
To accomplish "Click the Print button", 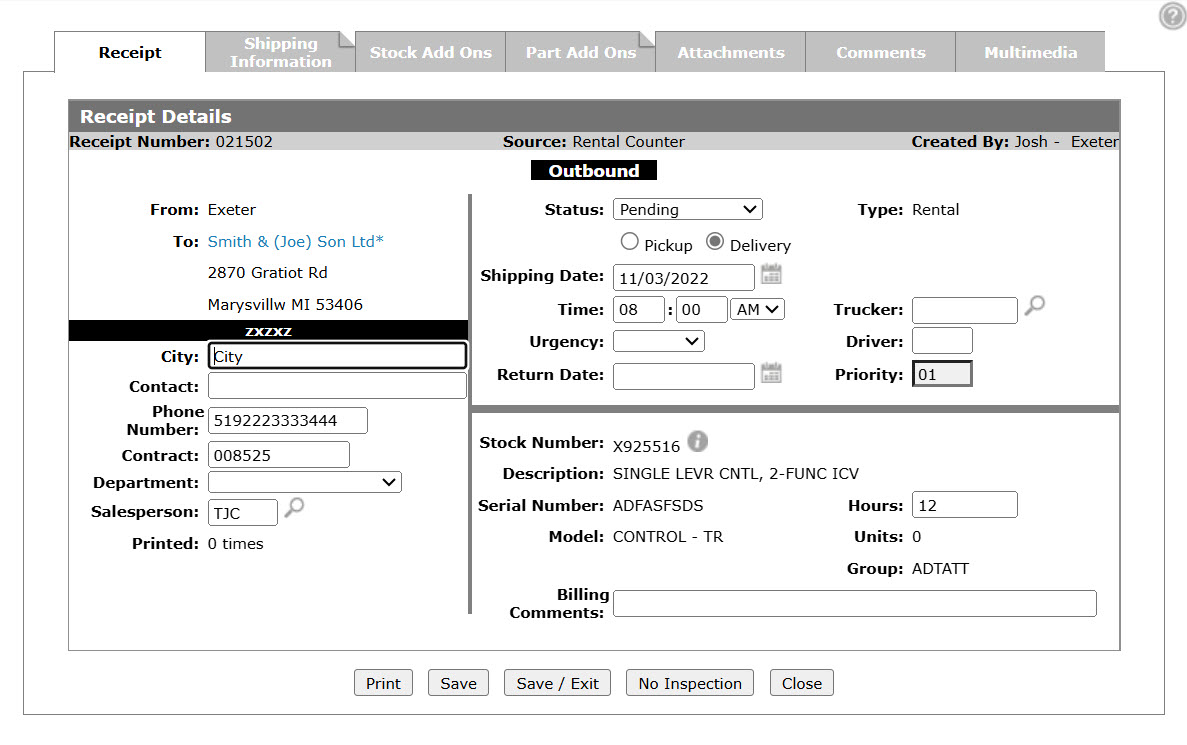I will pos(383,683).
